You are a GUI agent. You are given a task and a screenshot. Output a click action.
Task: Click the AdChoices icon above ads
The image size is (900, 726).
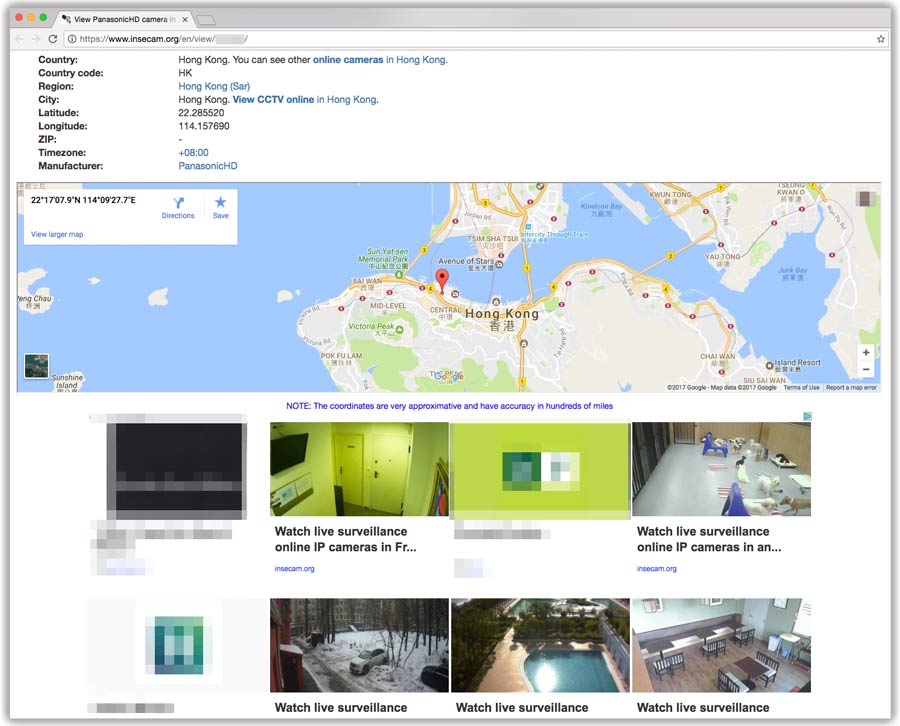[806, 416]
